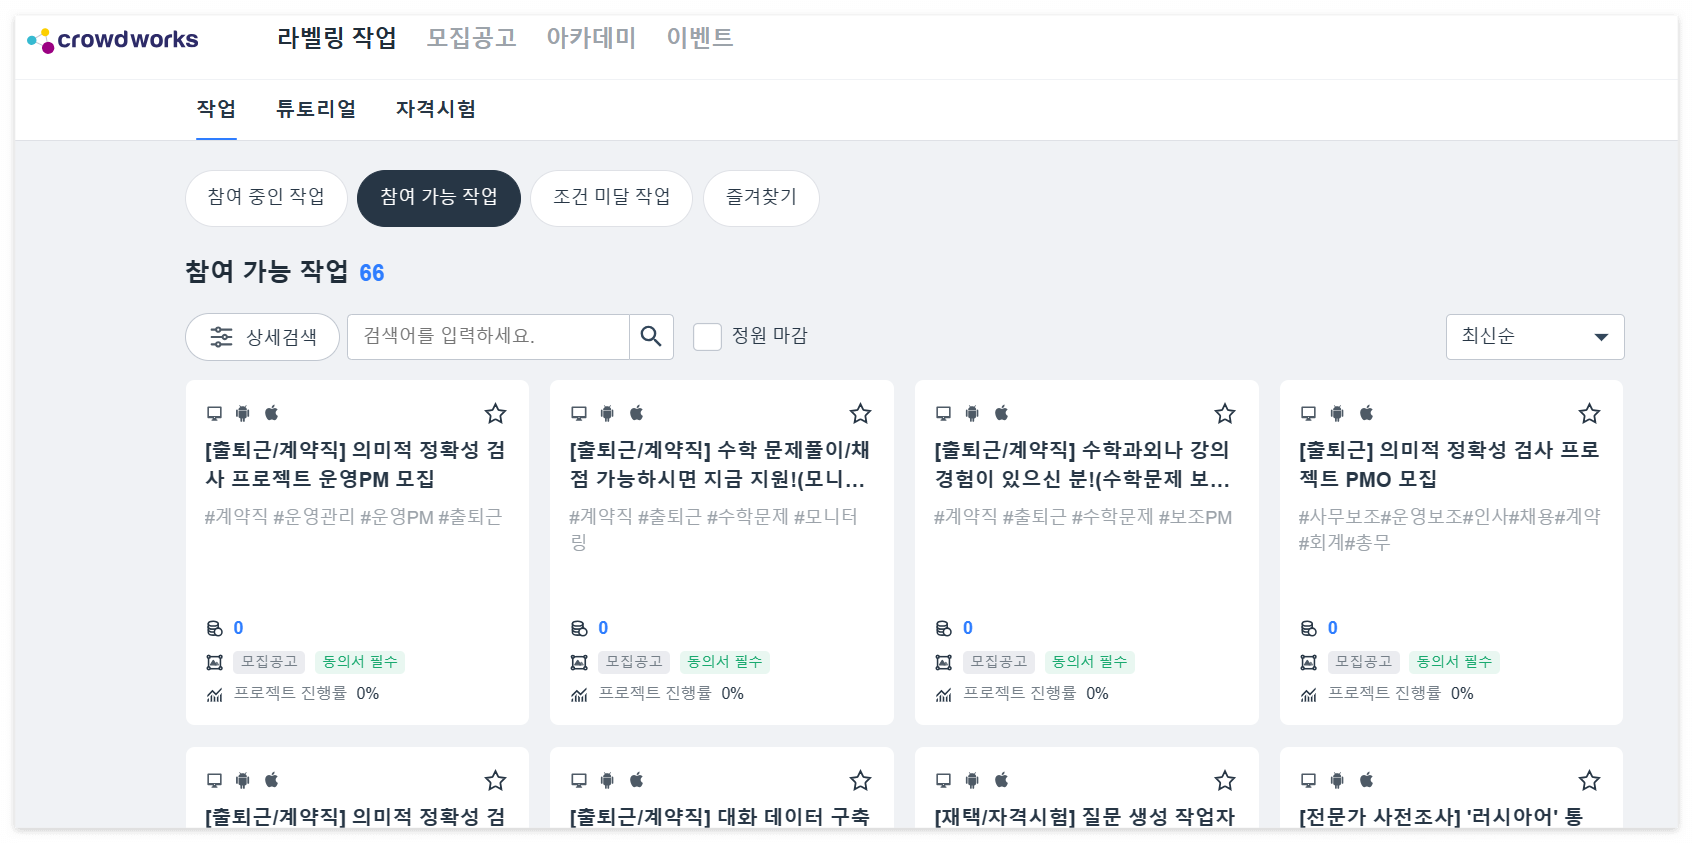
Task: Click the 검색어를 입력하세요 search field
Action: pyautogui.click(x=488, y=336)
